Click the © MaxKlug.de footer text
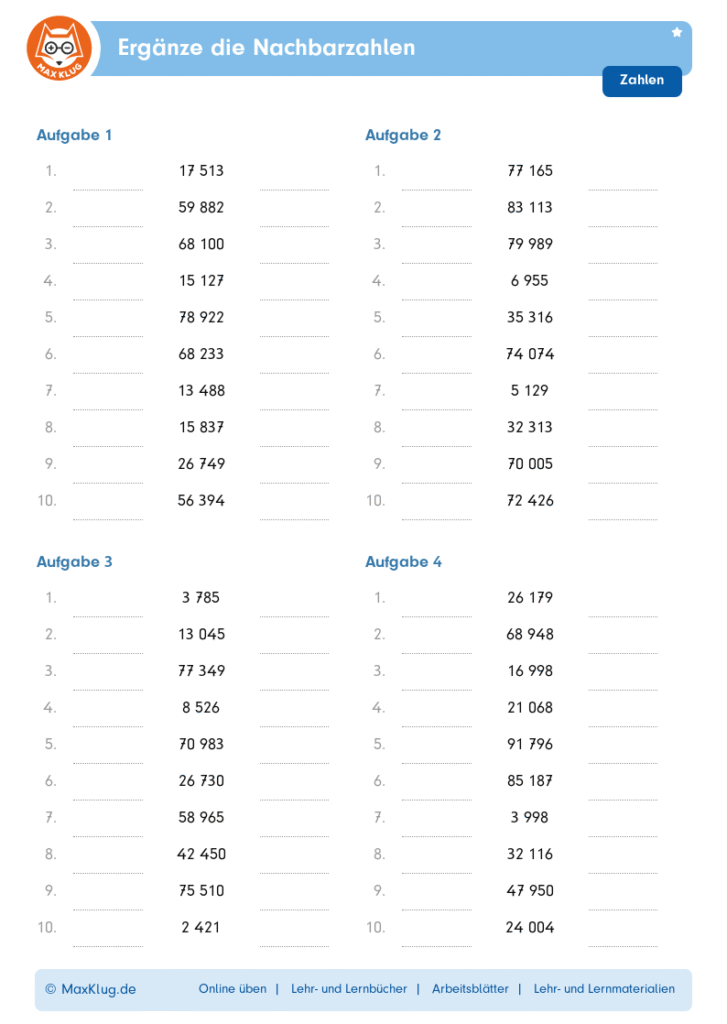 (90, 989)
